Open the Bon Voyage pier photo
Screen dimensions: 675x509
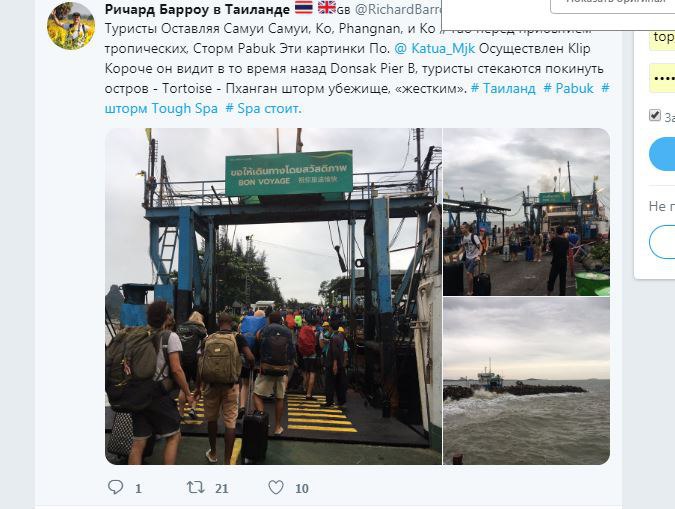pyautogui.click(x=273, y=296)
